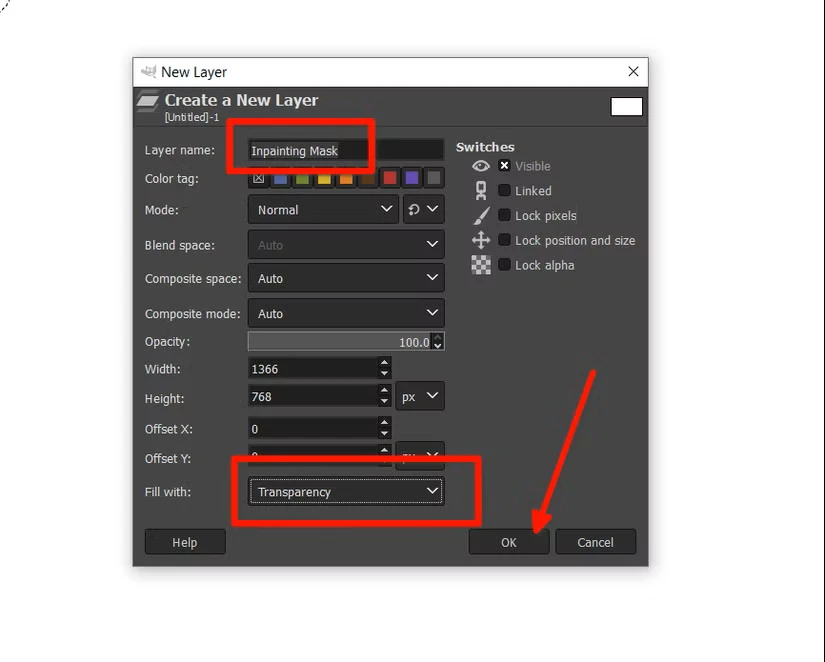The image size is (825, 662).
Task: Select the crossed-out swatch to clear the color tag
Action: [x=259, y=179]
